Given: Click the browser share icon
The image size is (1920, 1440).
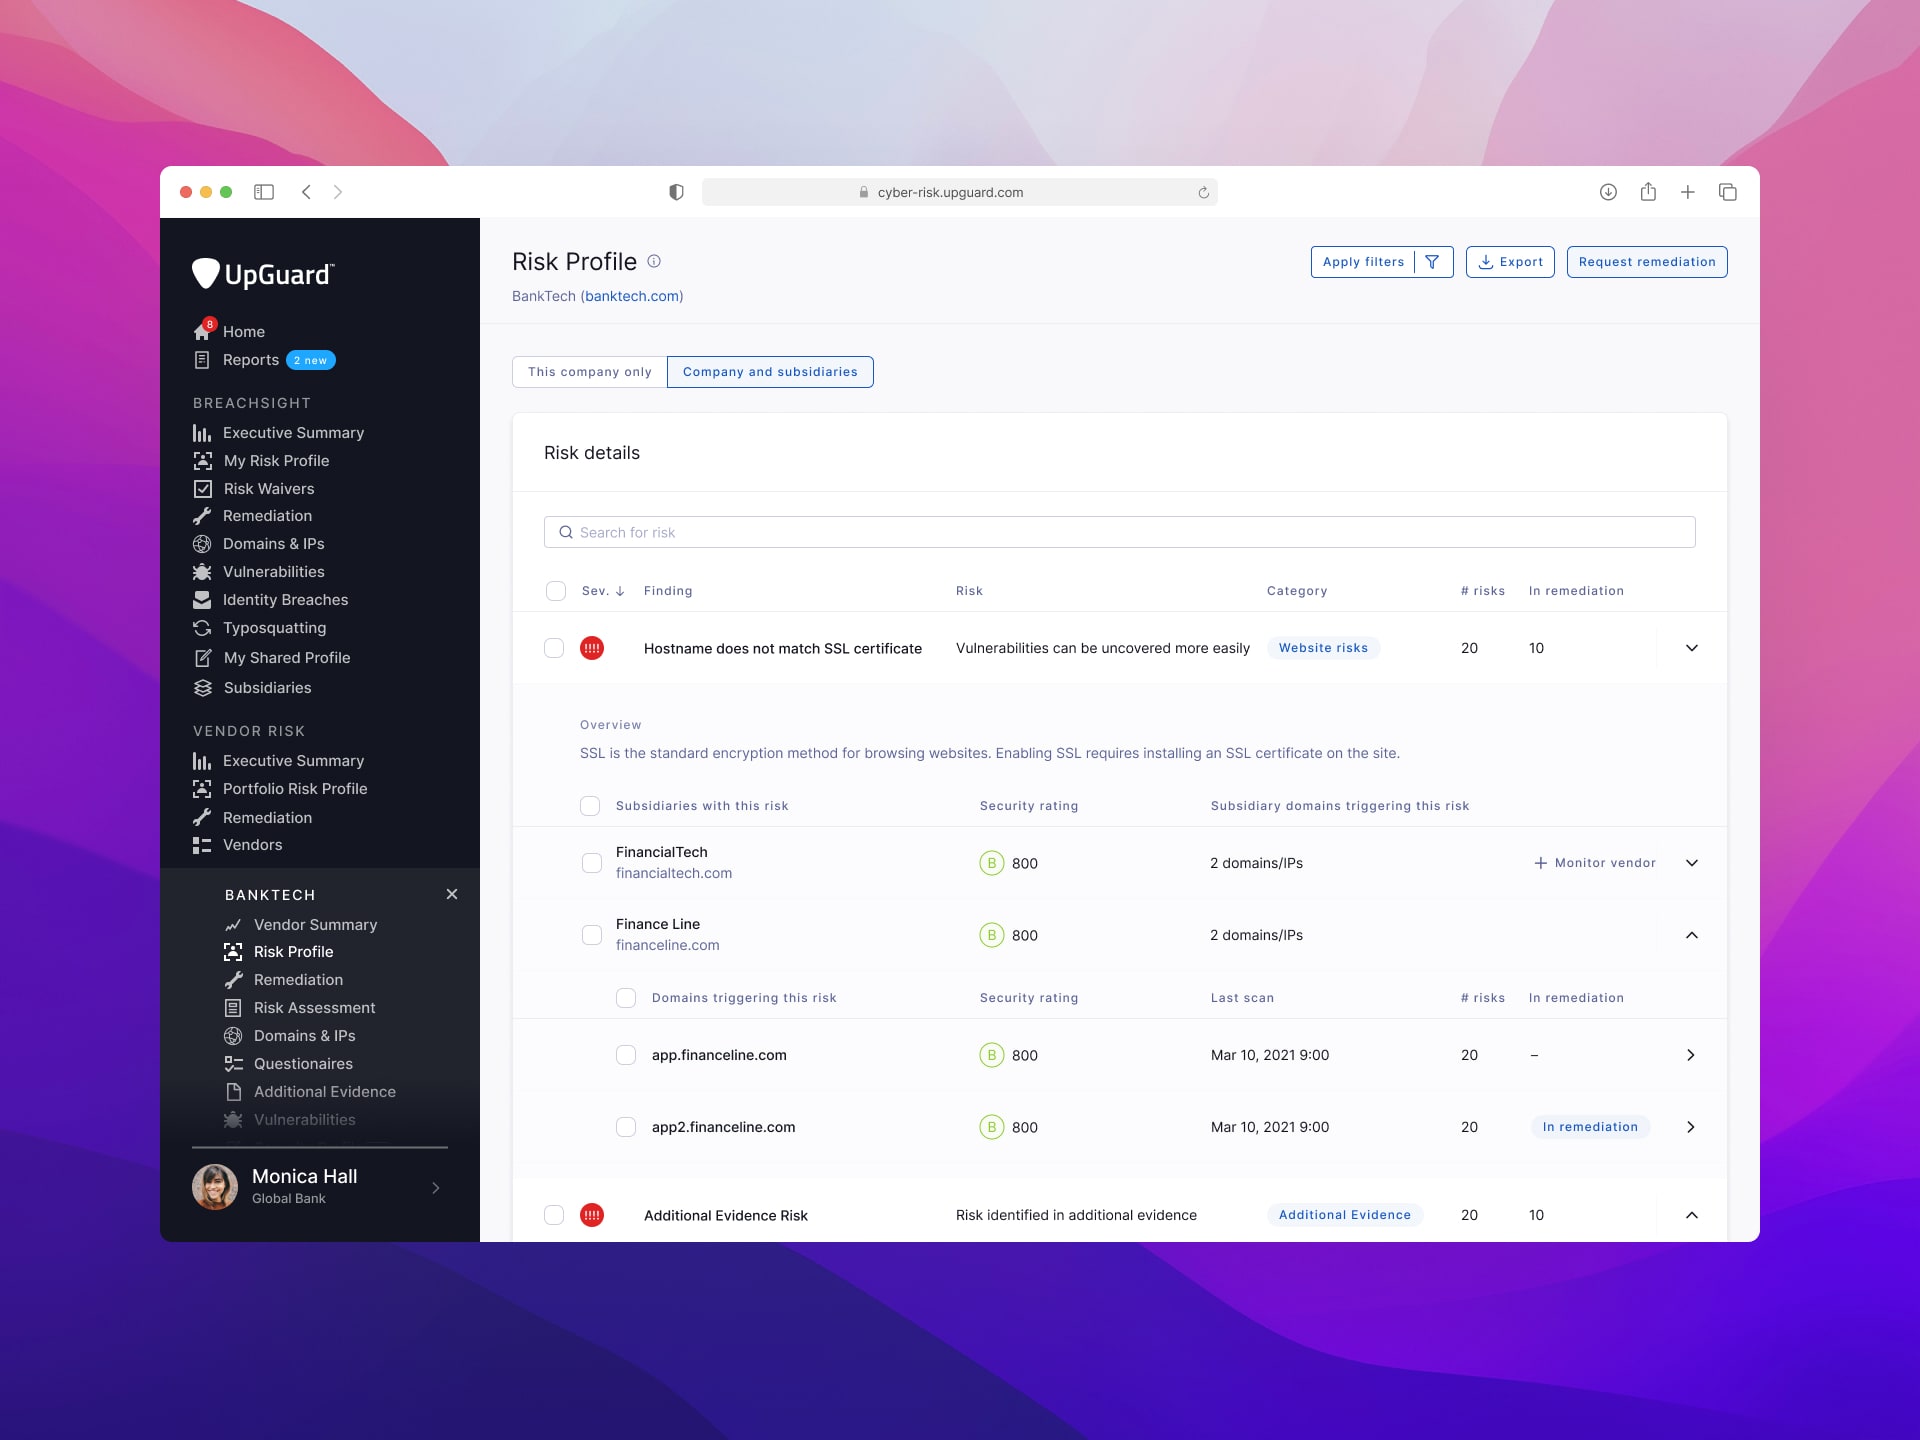Looking at the screenshot, I should click(x=1648, y=192).
